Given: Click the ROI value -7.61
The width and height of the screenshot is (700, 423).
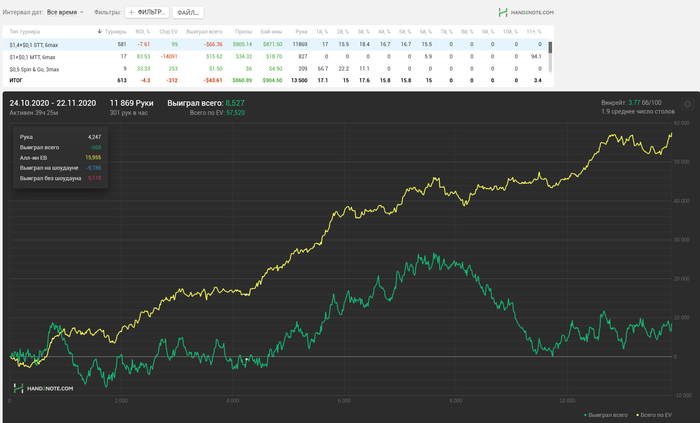Looking at the screenshot, I should [x=144, y=45].
